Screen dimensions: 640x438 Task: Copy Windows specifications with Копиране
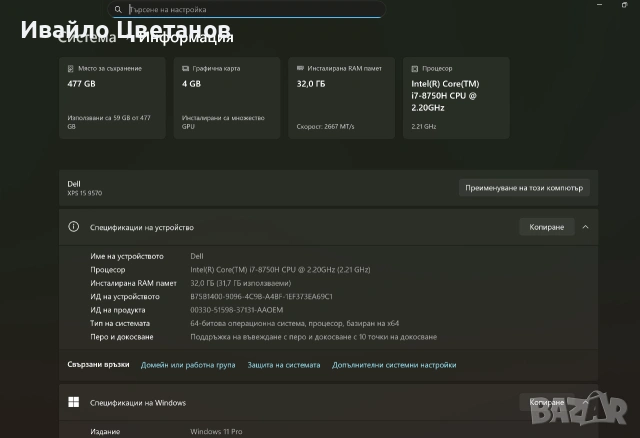coord(547,402)
